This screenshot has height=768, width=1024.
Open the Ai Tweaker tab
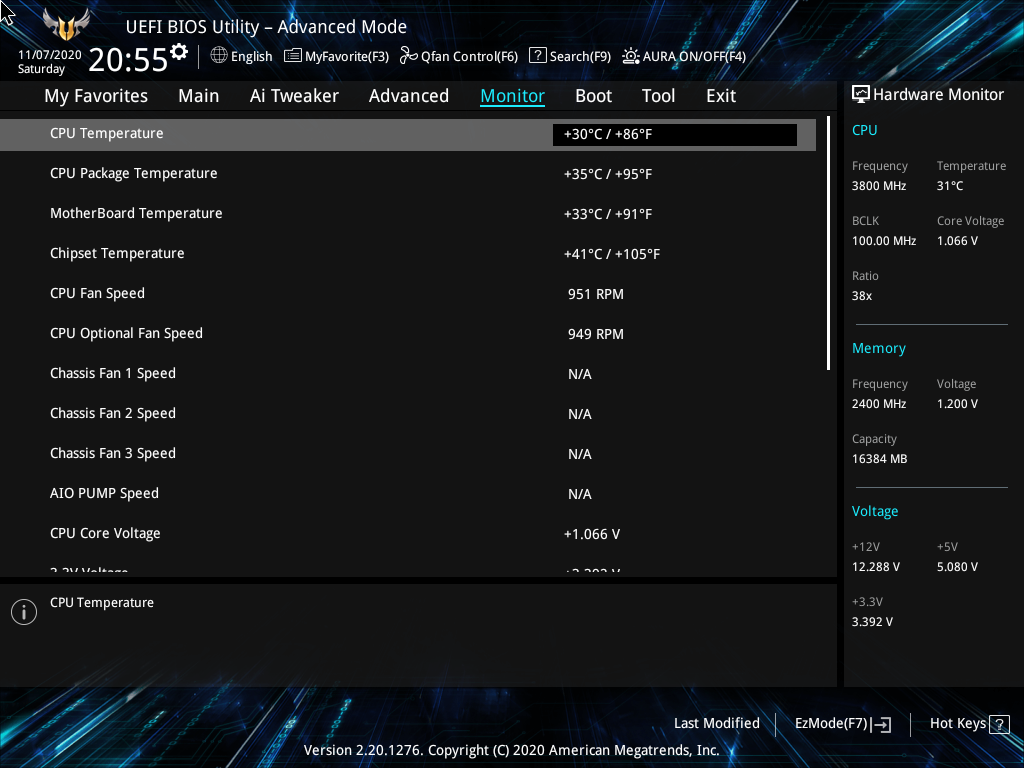pyautogui.click(x=294, y=96)
